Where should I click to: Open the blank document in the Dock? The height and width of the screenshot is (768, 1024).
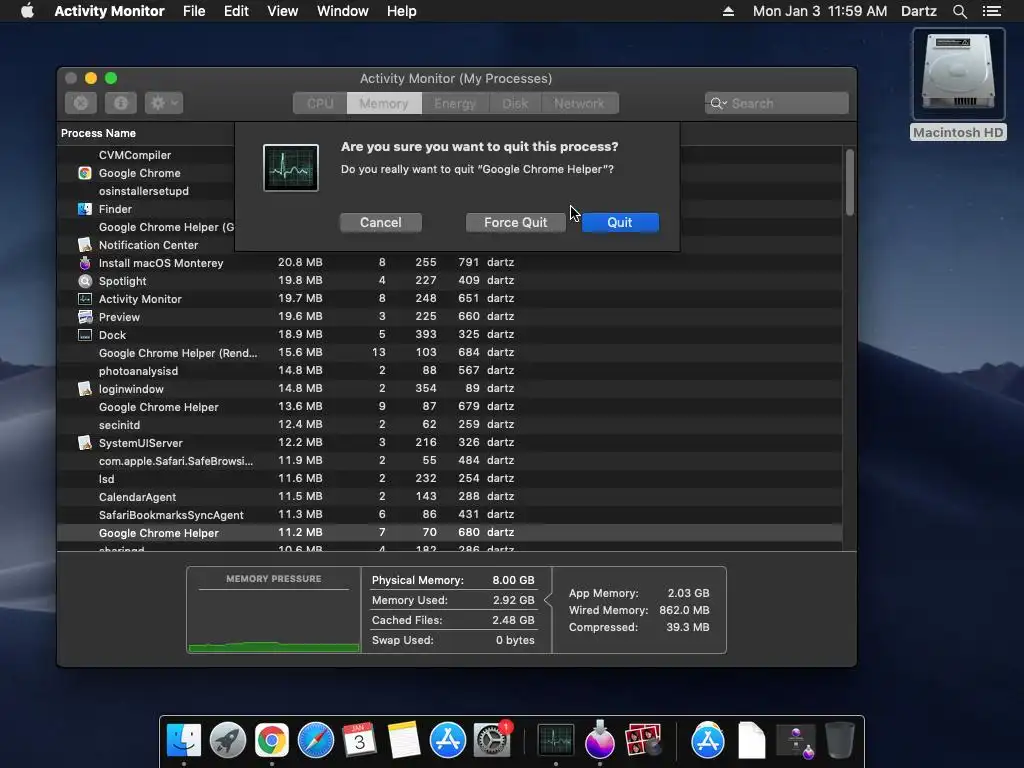click(x=752, y=741)
